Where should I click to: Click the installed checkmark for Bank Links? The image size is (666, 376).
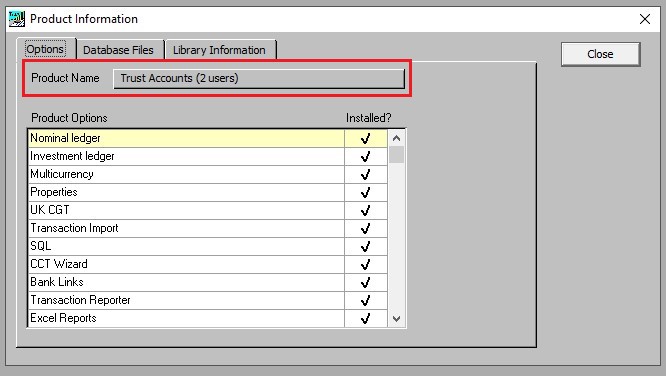[x=365, y=283]
